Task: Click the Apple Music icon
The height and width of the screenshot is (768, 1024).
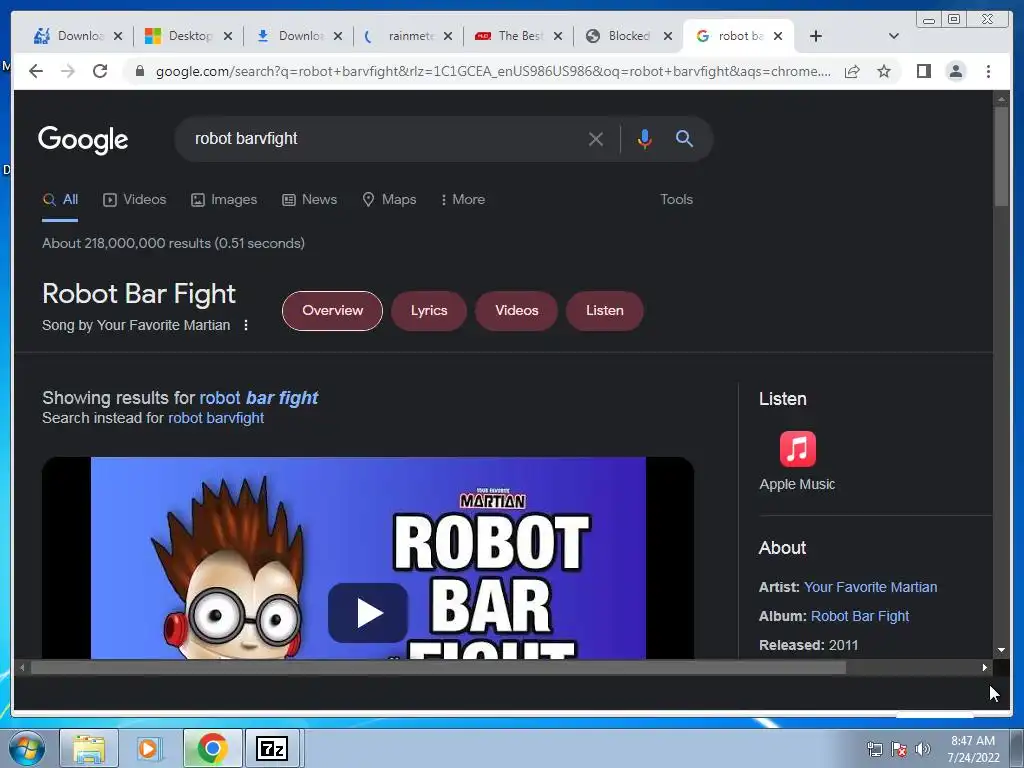Action: (797, 449)
